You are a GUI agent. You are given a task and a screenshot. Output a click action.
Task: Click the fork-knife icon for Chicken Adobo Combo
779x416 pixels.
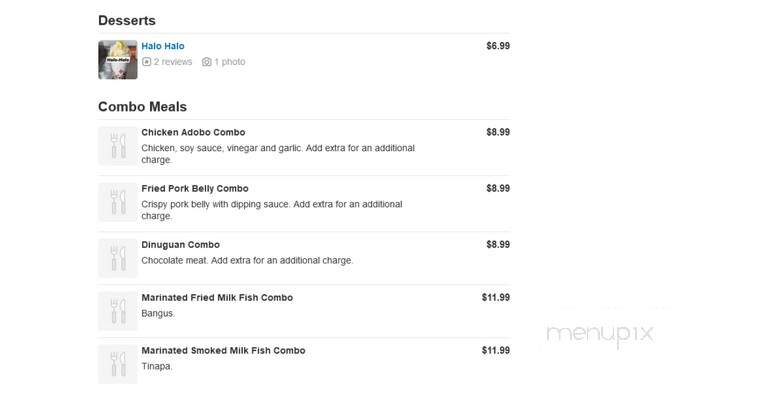pyautogui.click(x=118, y=146)
